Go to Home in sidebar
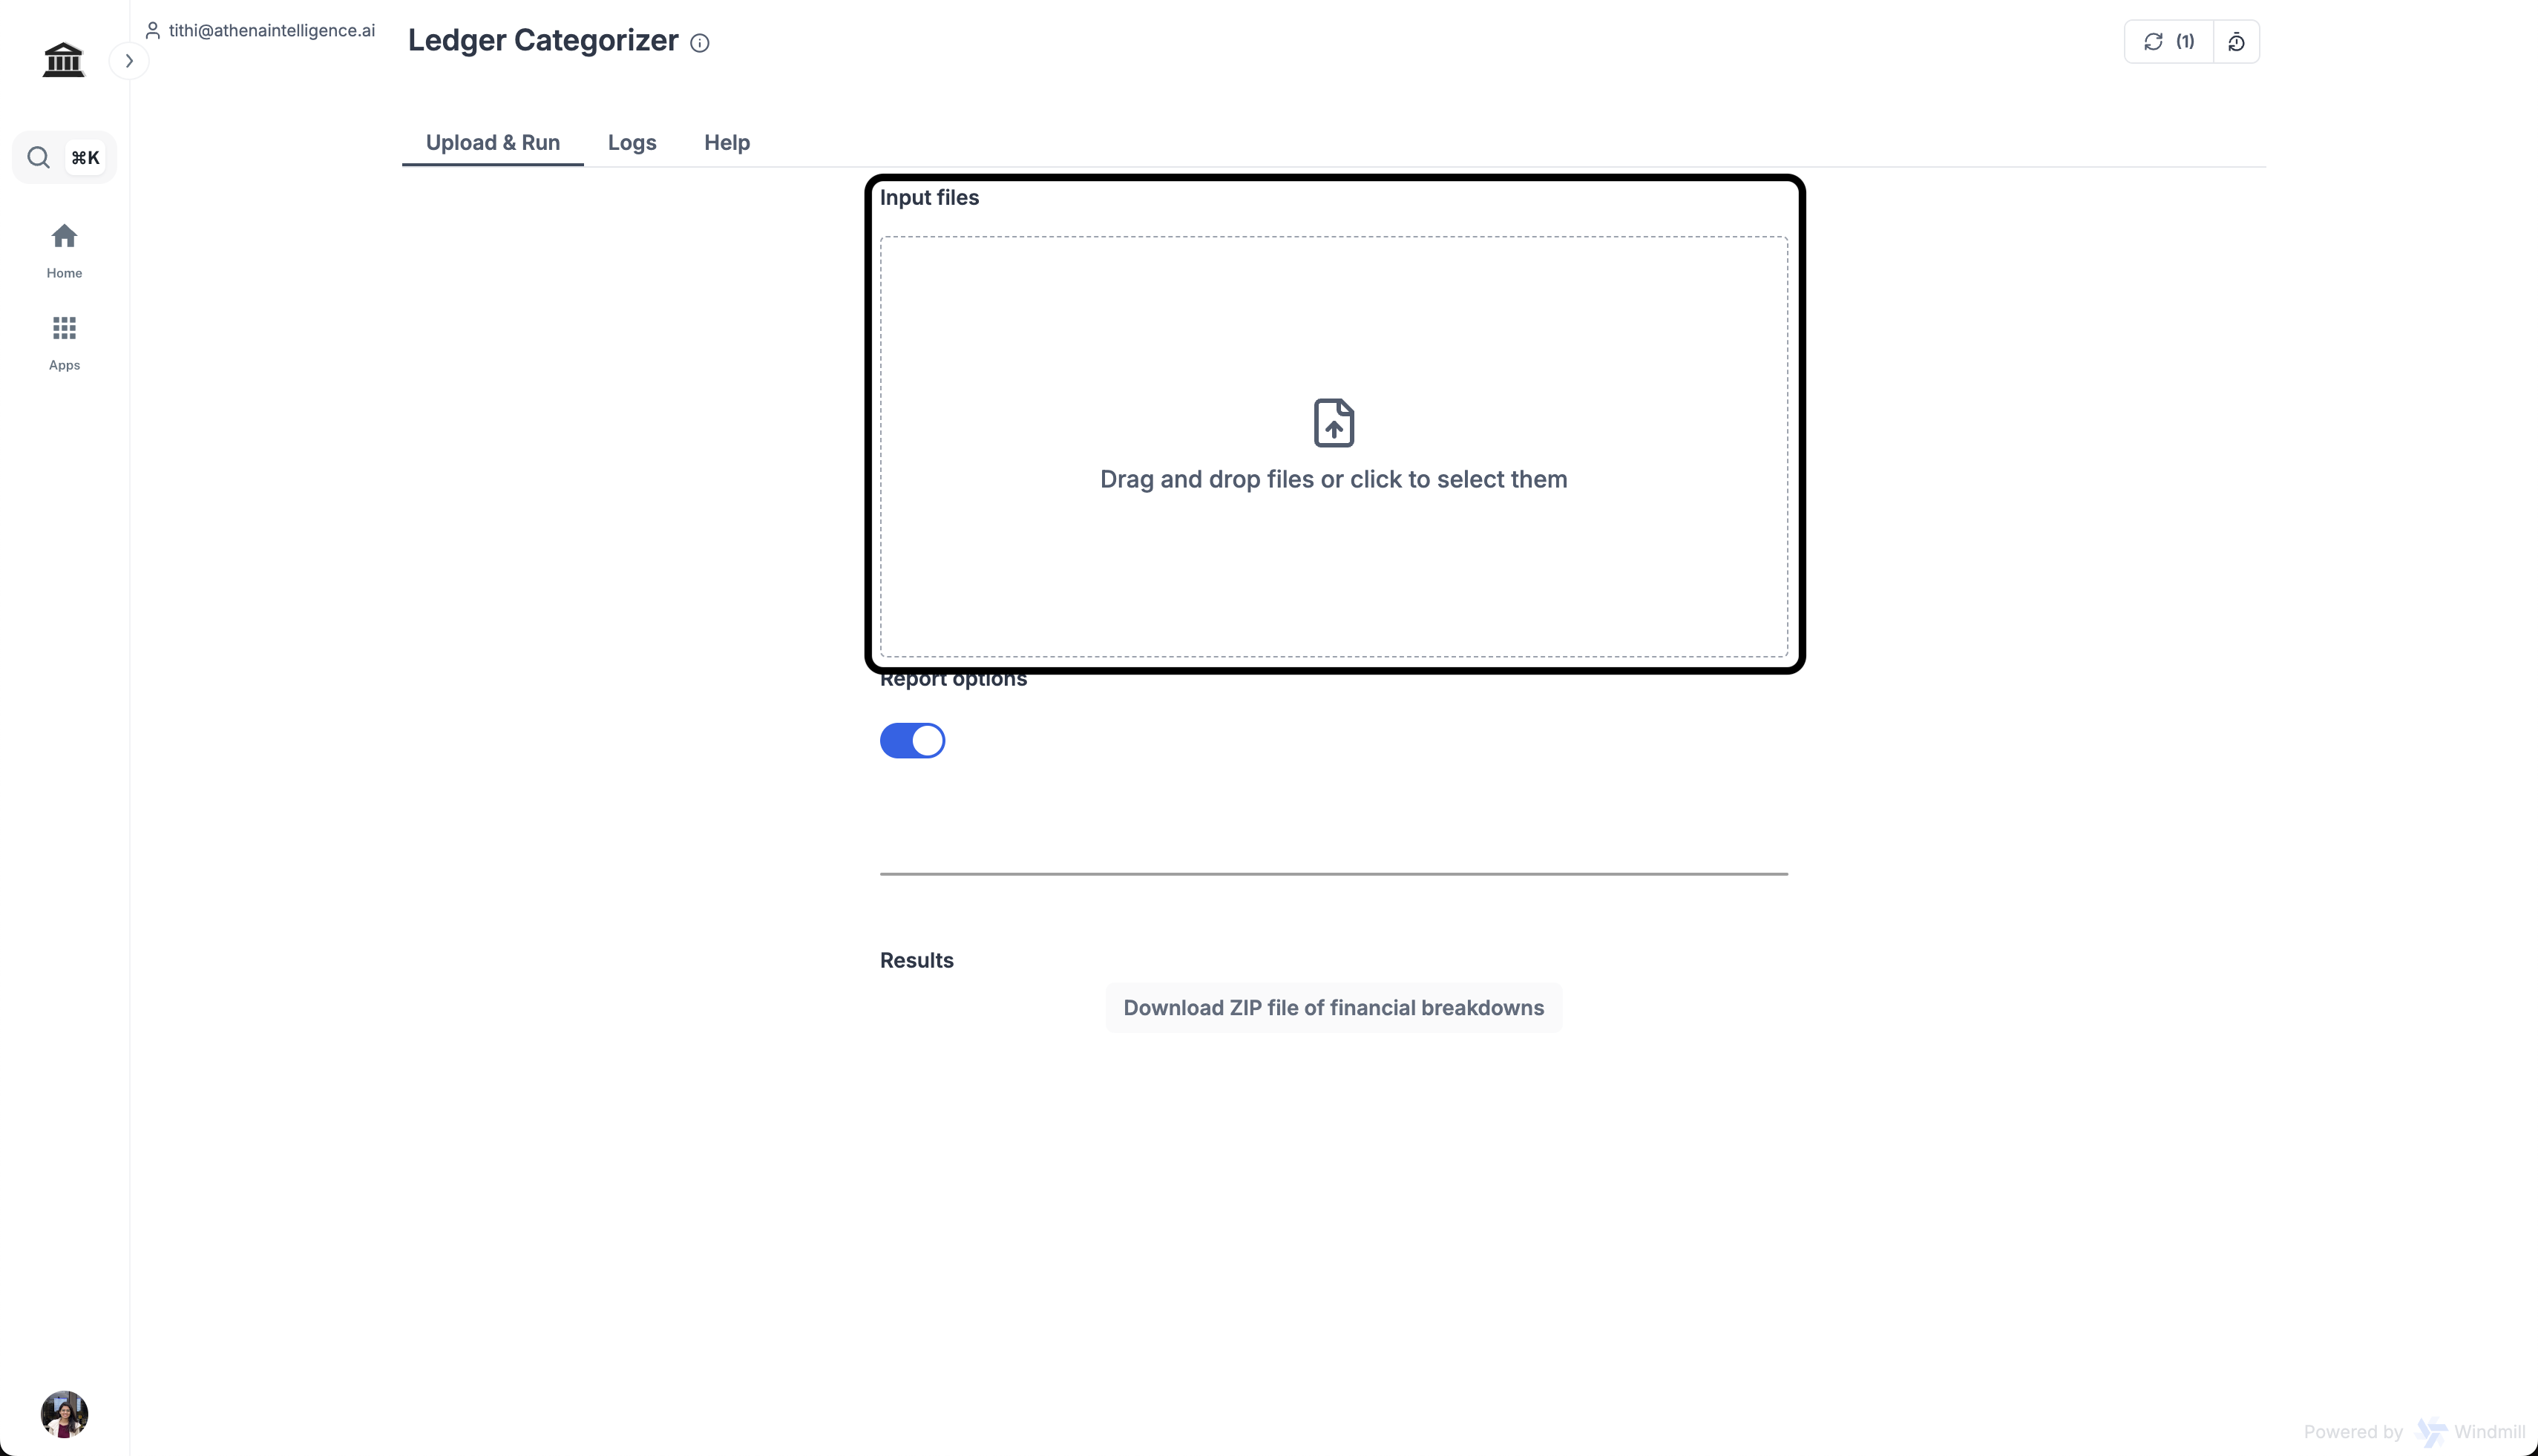This screenshot has width=2538, height=1456. click(x=64, y=250)
